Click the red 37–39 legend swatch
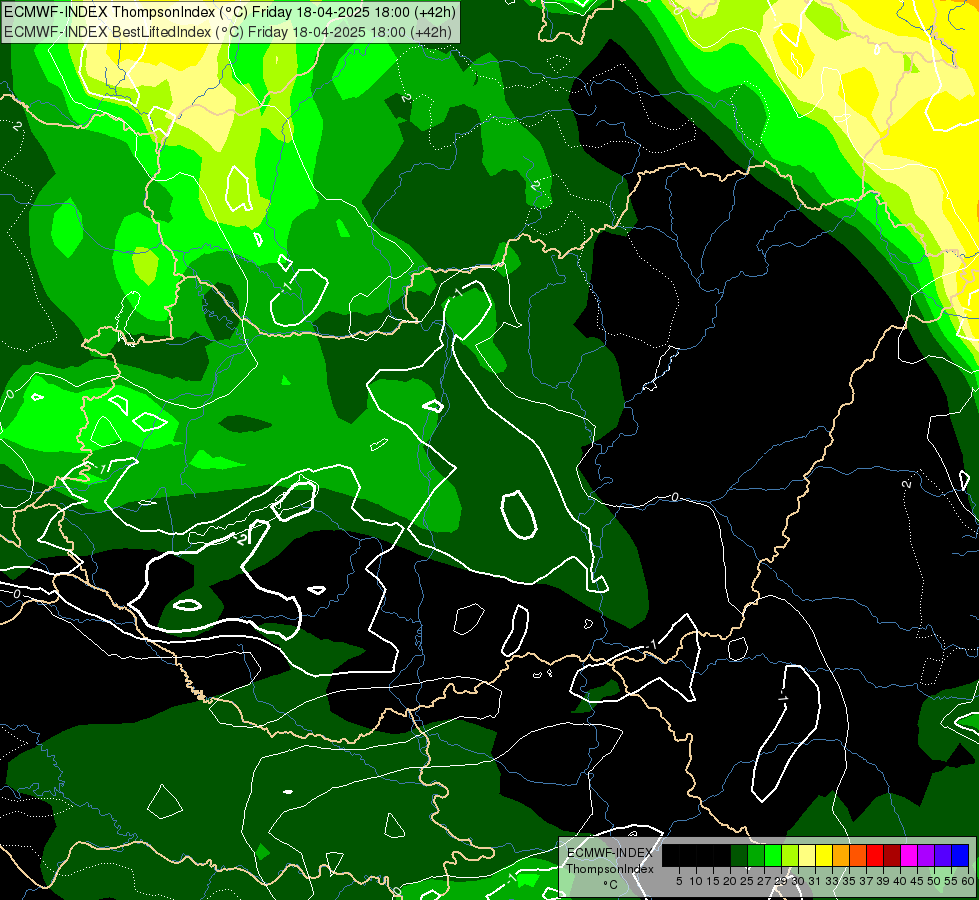979x900 pixels. [x=875, y=856]
